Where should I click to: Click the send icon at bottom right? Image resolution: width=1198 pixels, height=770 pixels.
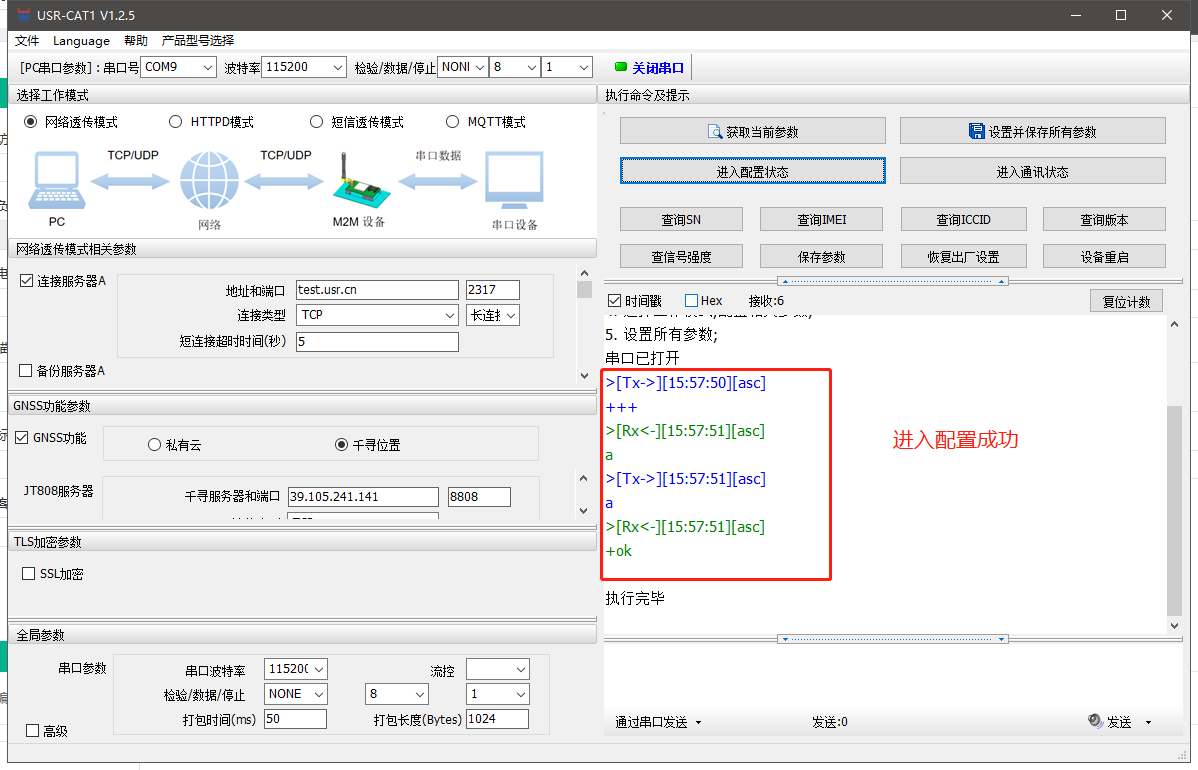[x=1096, y=722]
